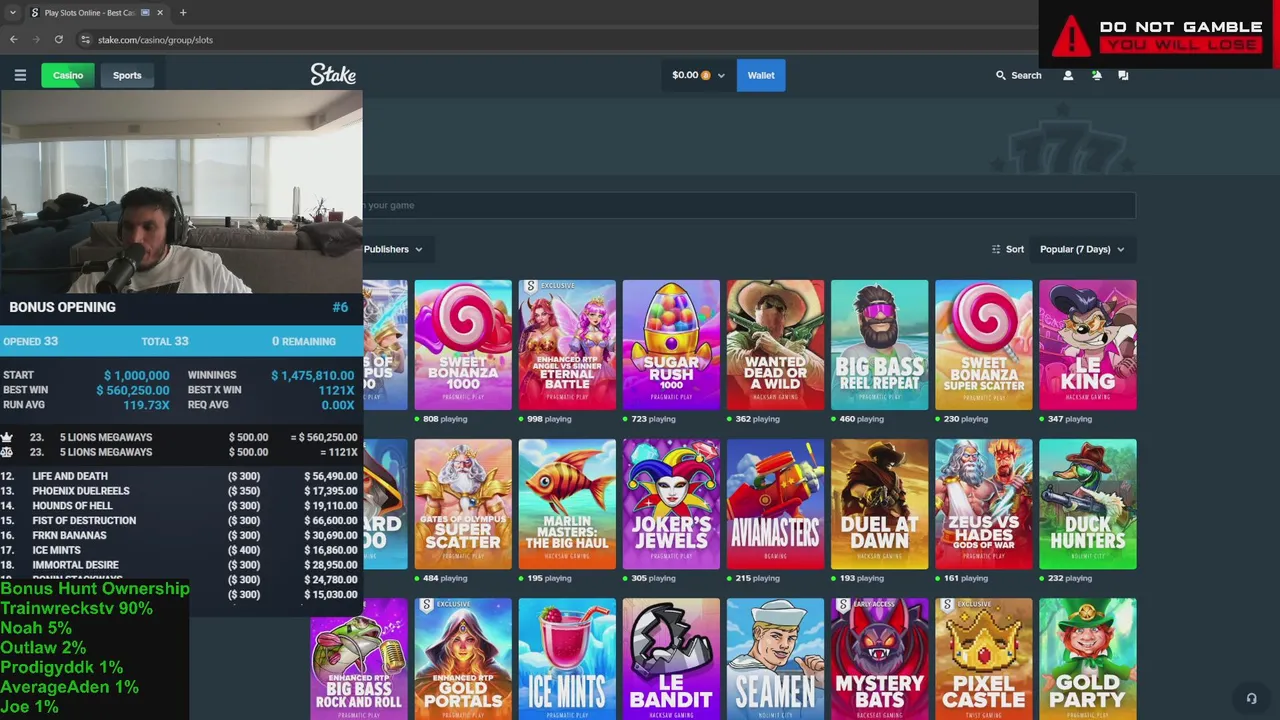
Task: Switch to the Play Slots Online browser tab
Action: point(97,13)
